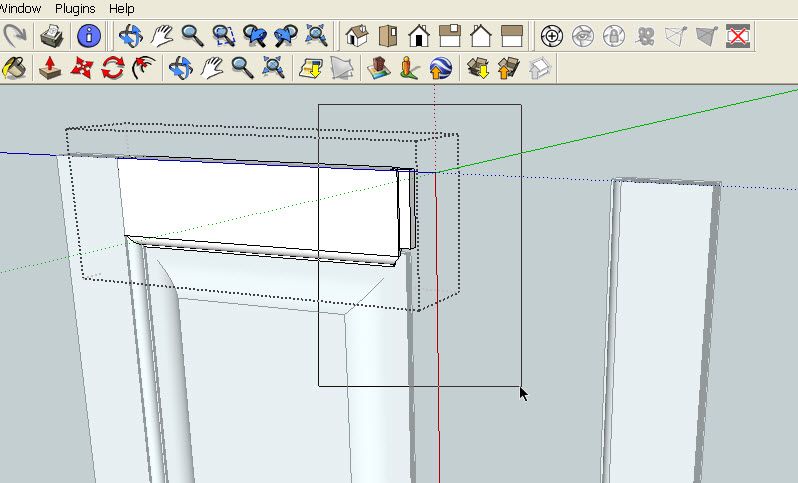Print the model with the printer icon
The image size is (798, 483).
click(52, 37)
